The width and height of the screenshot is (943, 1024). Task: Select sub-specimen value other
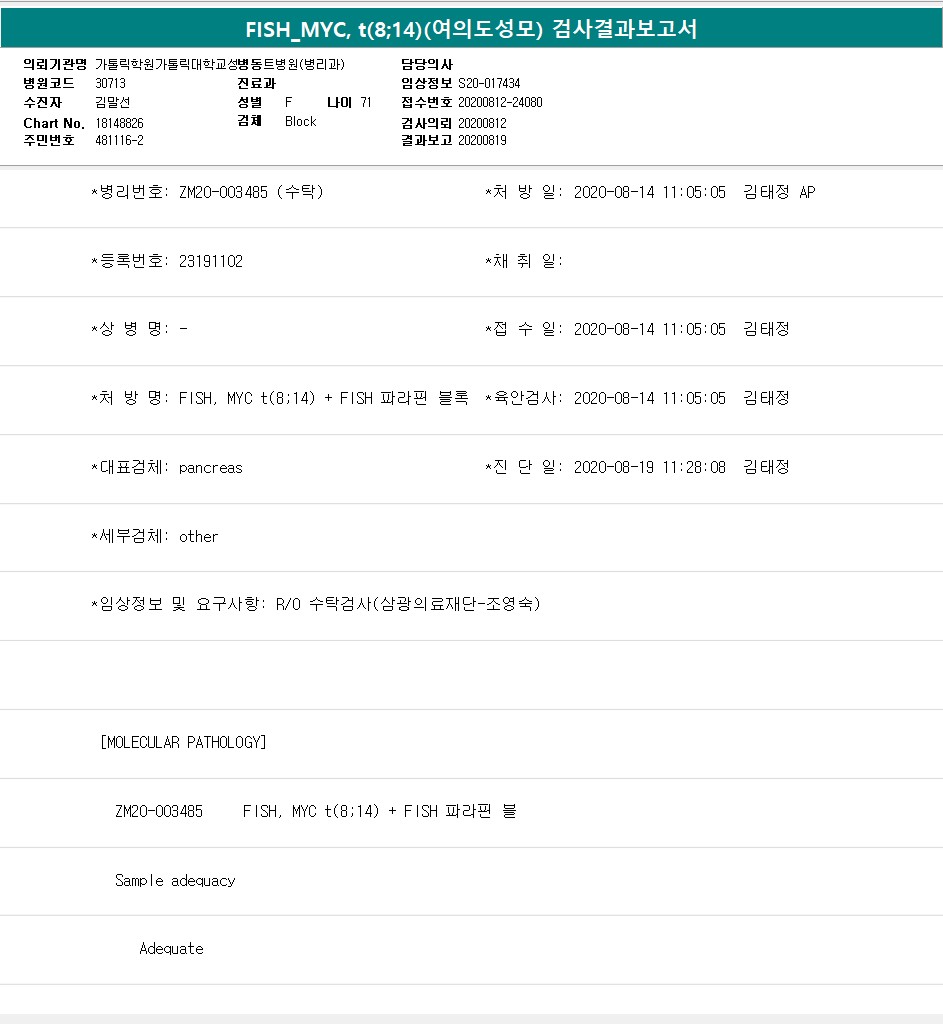click(199, 537)
